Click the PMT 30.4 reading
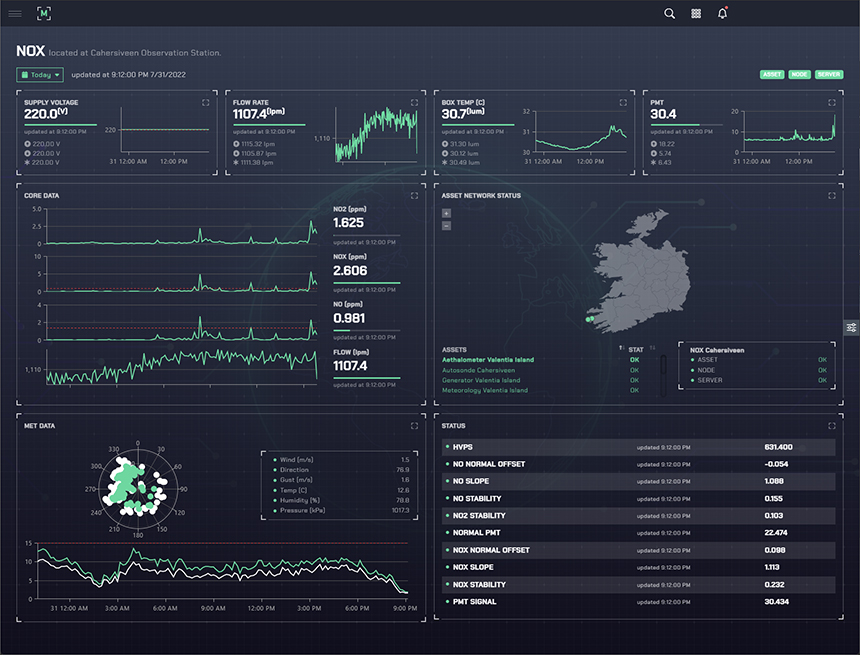 click(x=663, y=114)
